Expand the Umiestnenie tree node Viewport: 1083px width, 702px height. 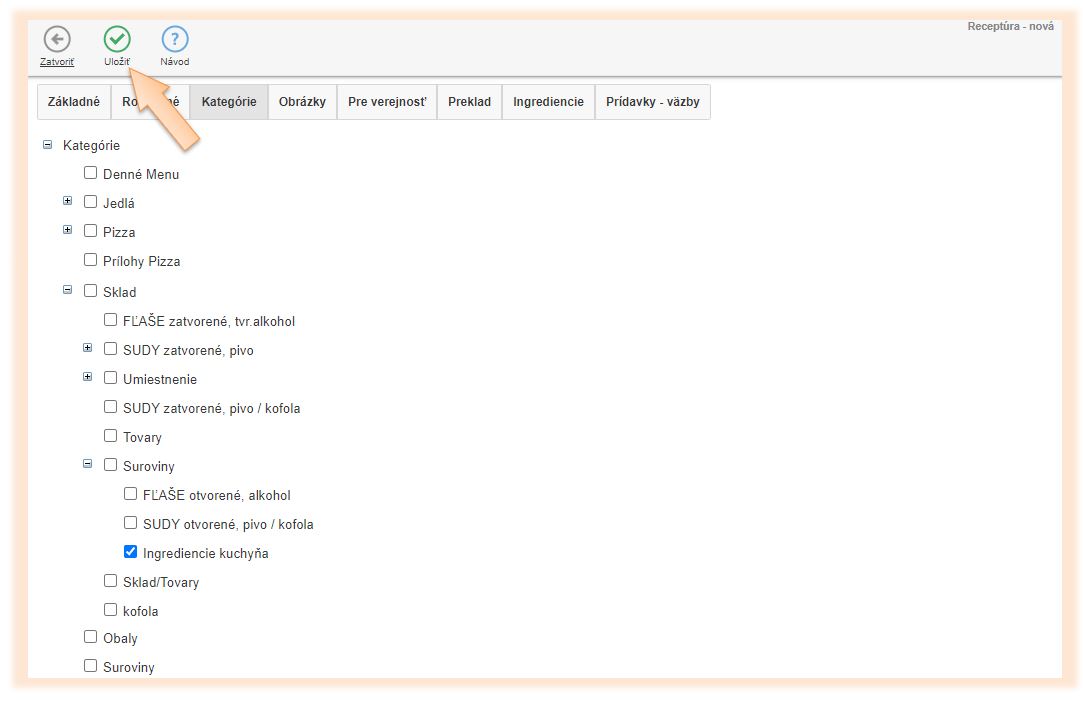[88, 377]
